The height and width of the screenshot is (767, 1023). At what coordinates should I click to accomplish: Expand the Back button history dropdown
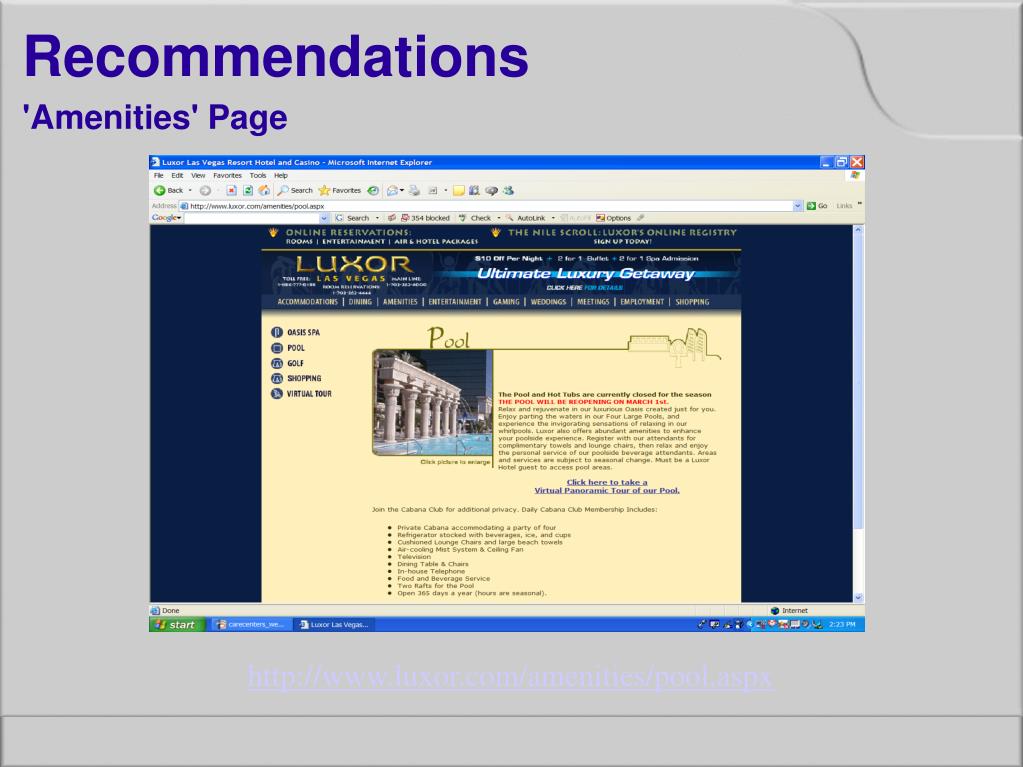[x=190, y=190]
